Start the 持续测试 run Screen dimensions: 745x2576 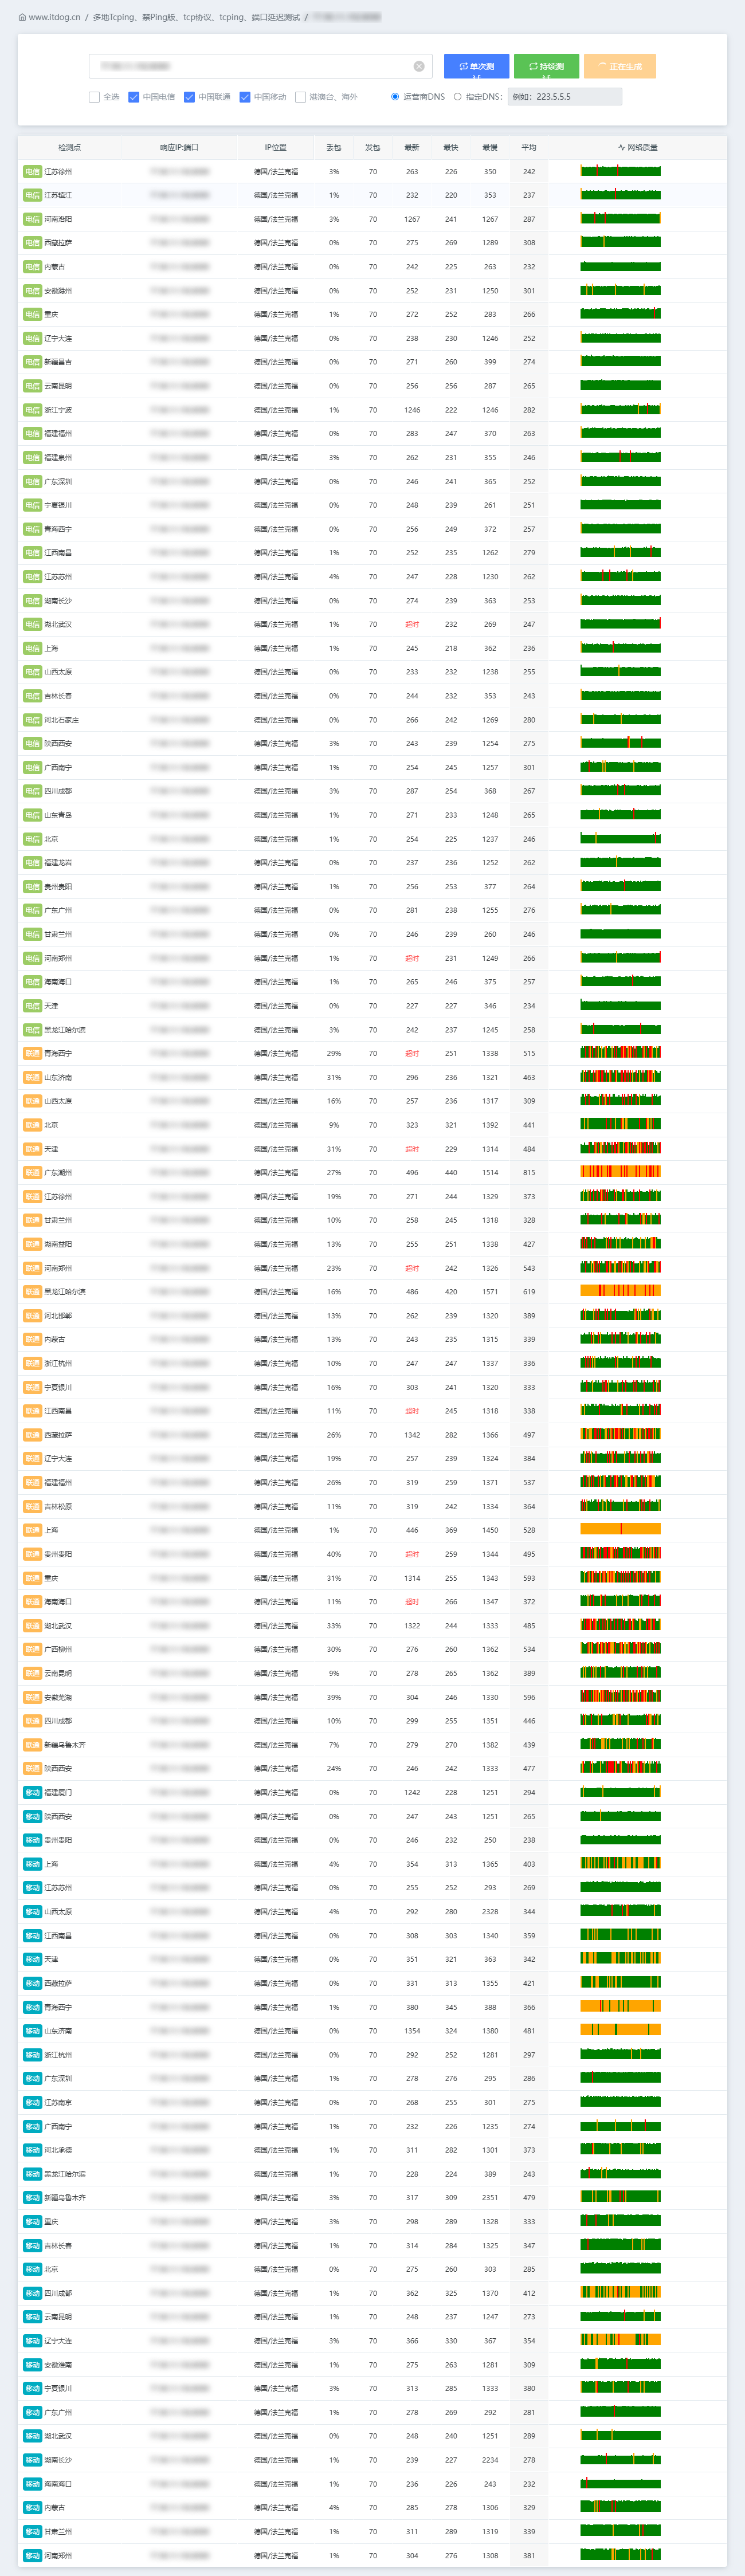(546, 66)
